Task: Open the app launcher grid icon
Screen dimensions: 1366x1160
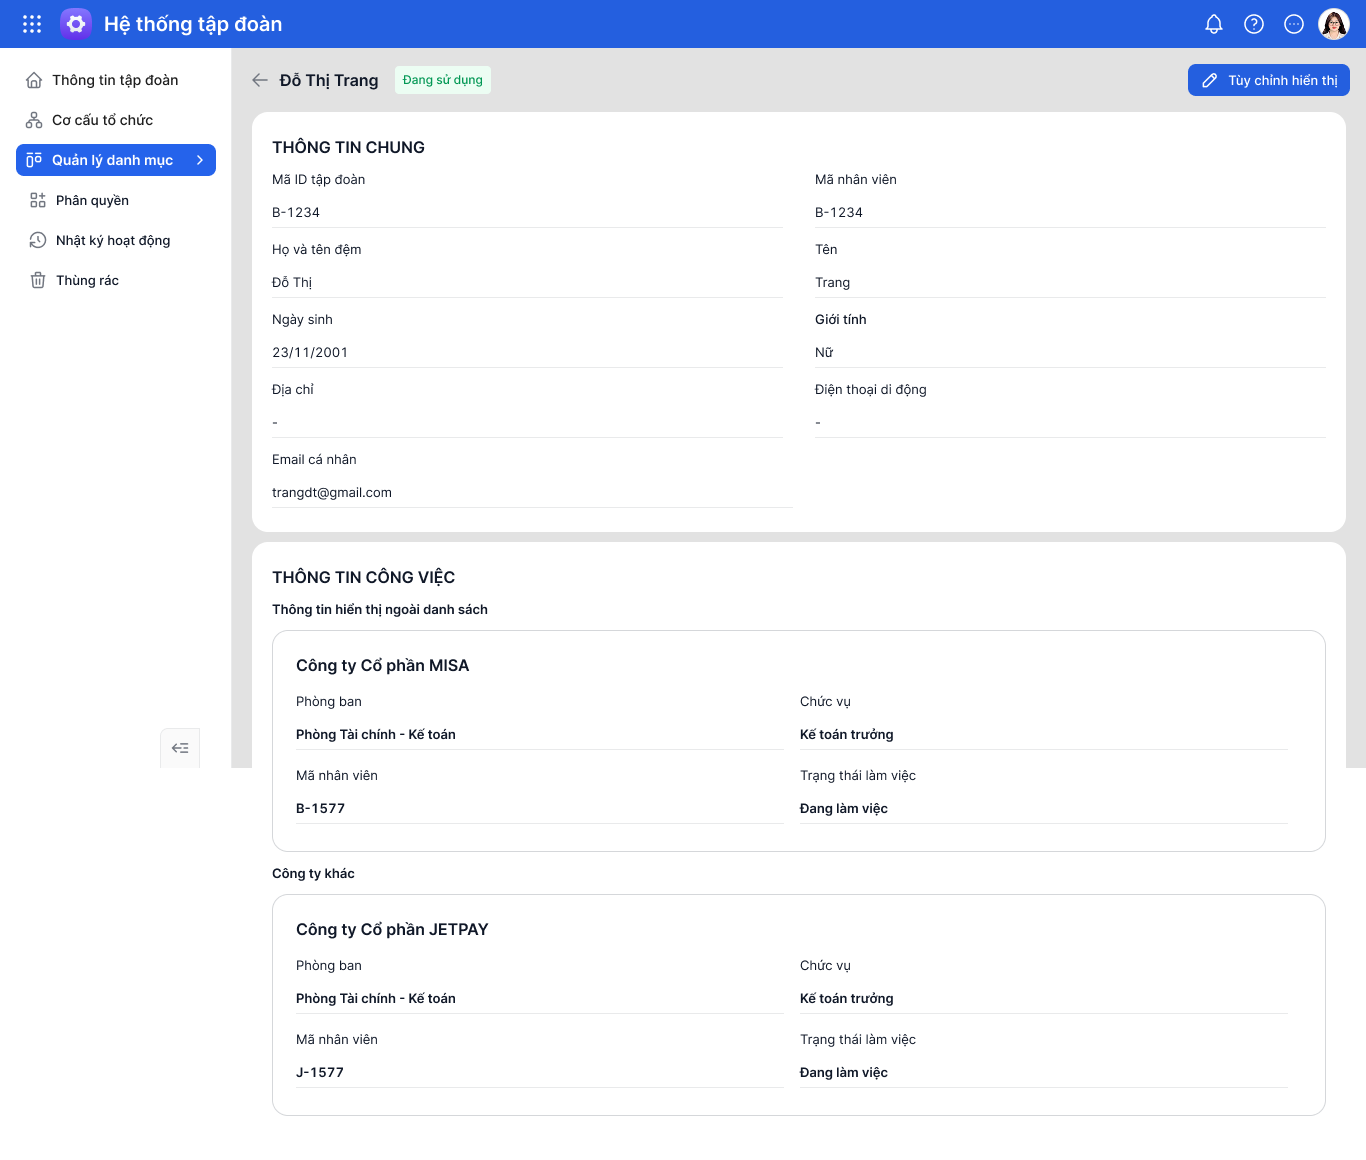Action: point(32,24)
